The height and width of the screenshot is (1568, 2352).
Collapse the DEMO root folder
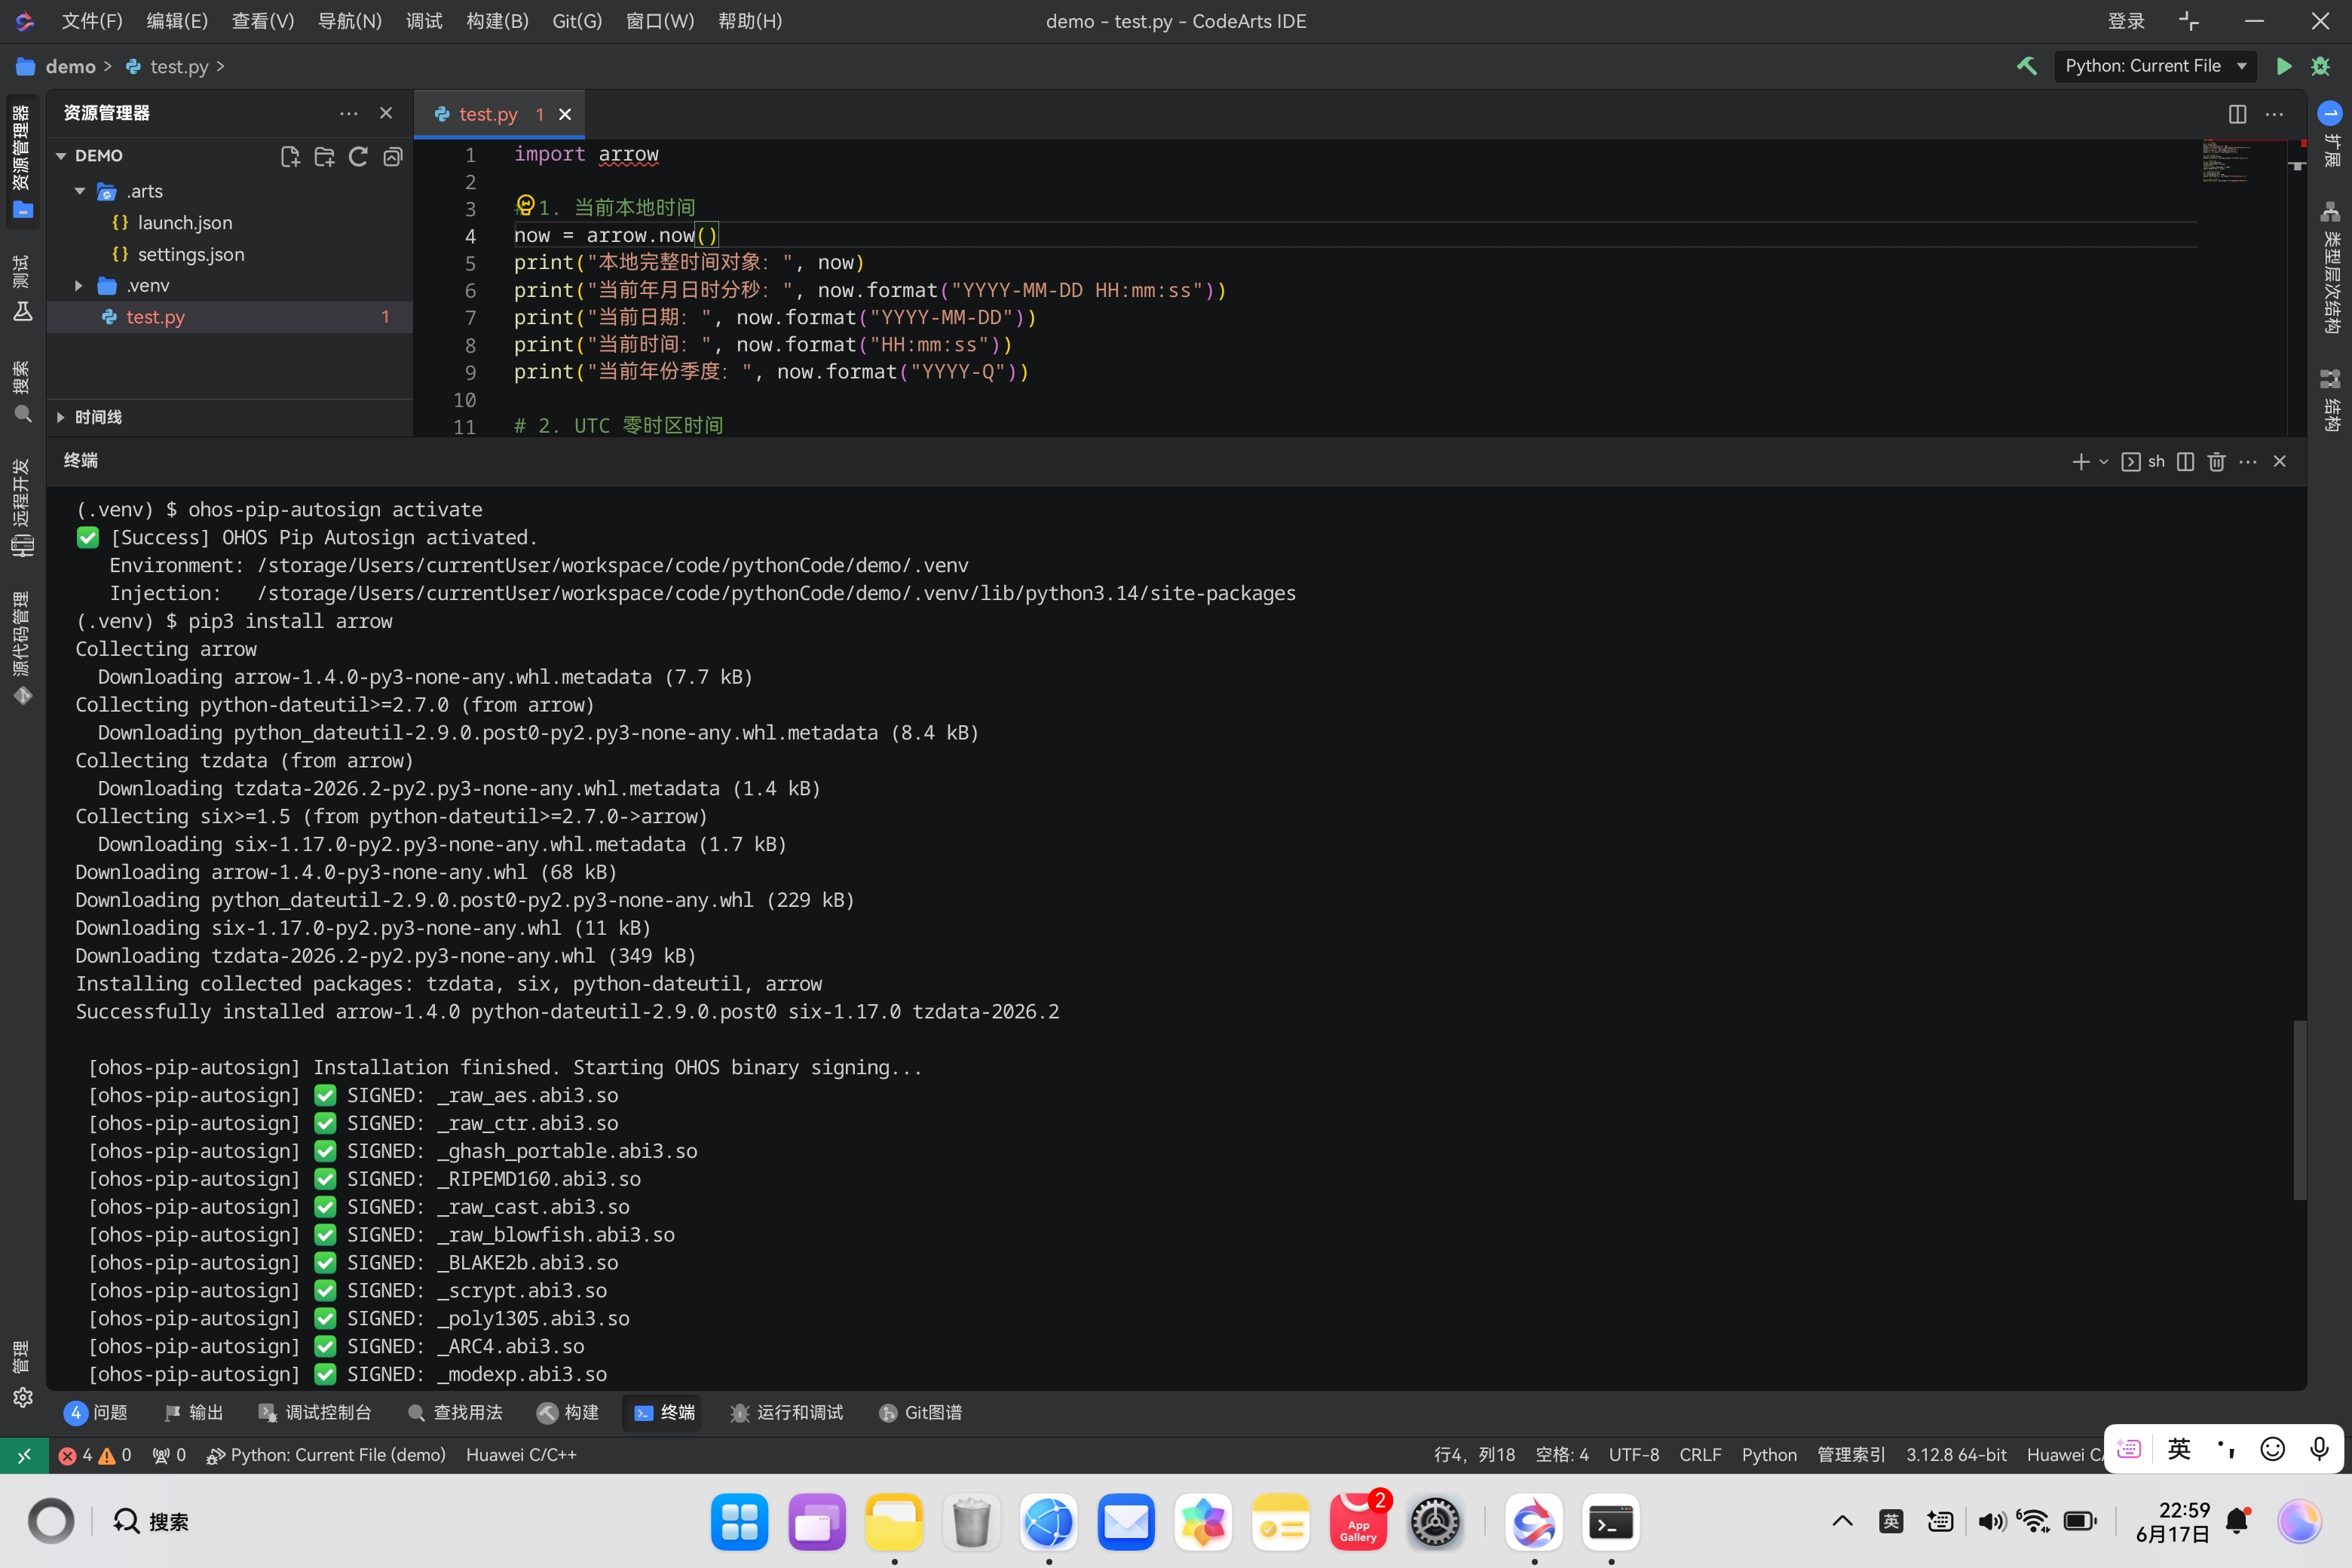coord(61,156)
